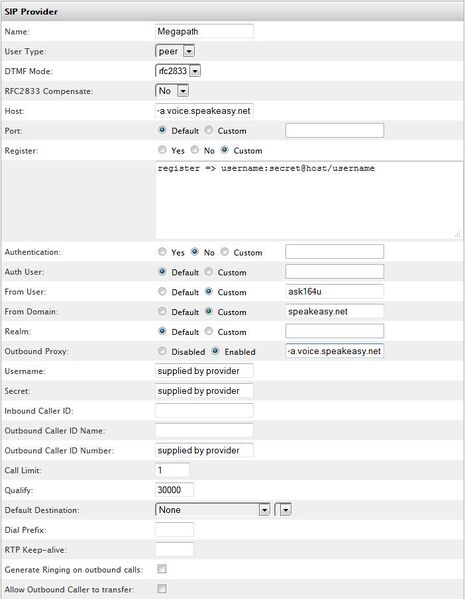Select No radio for Register
Screen dimensions: 465x599
click(195, 150)
